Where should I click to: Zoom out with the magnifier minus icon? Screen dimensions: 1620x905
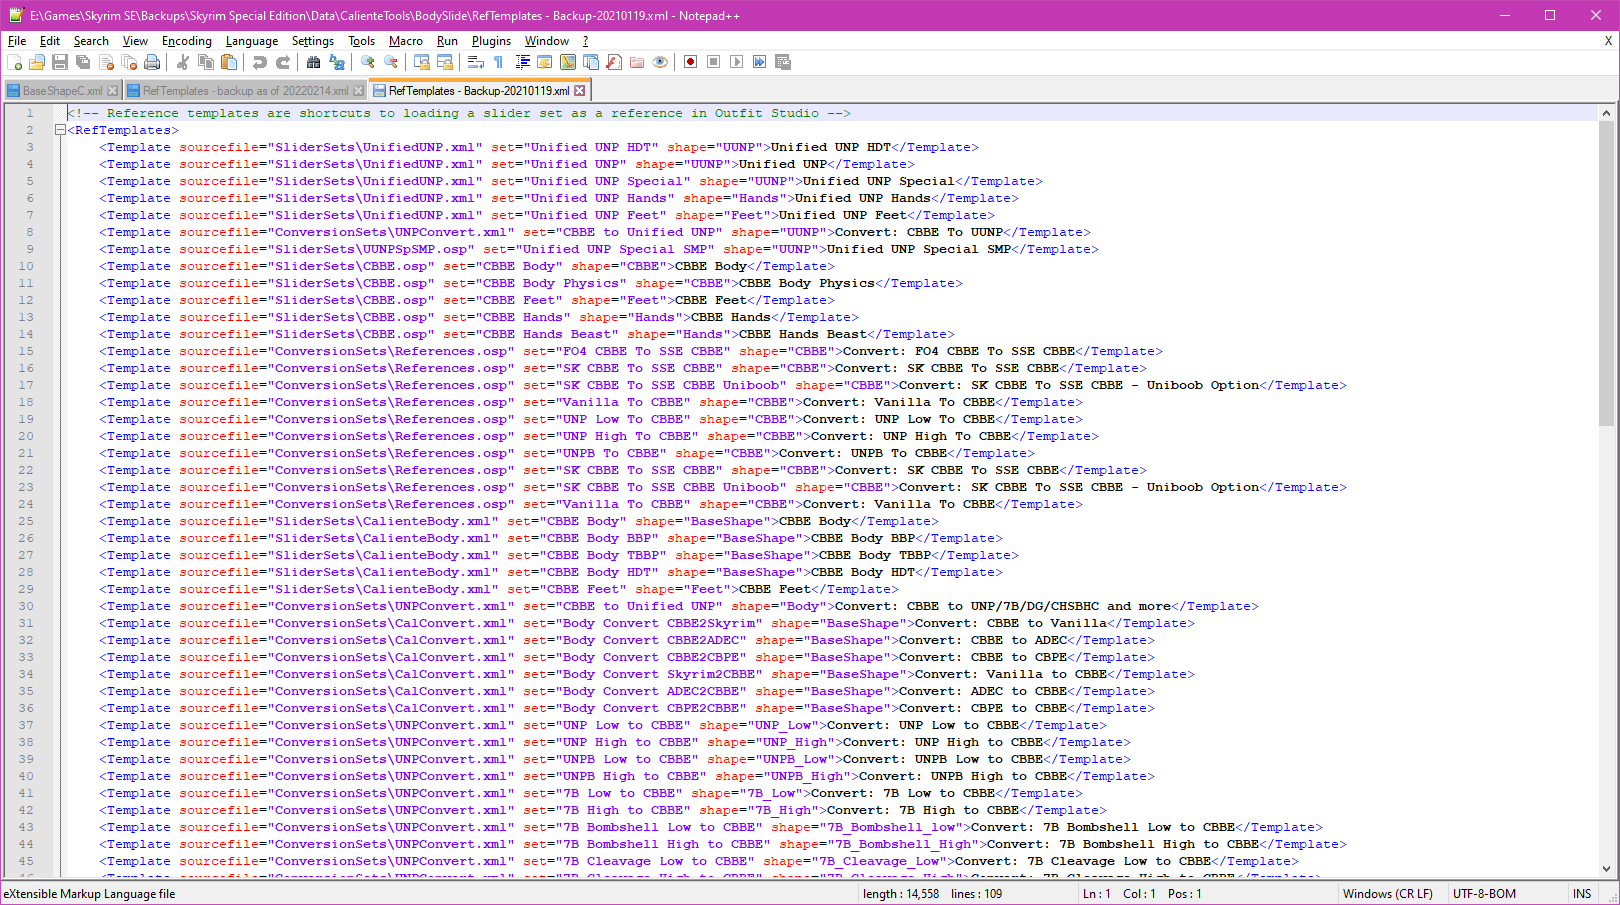pyautogui.click(x=391, y=62)
